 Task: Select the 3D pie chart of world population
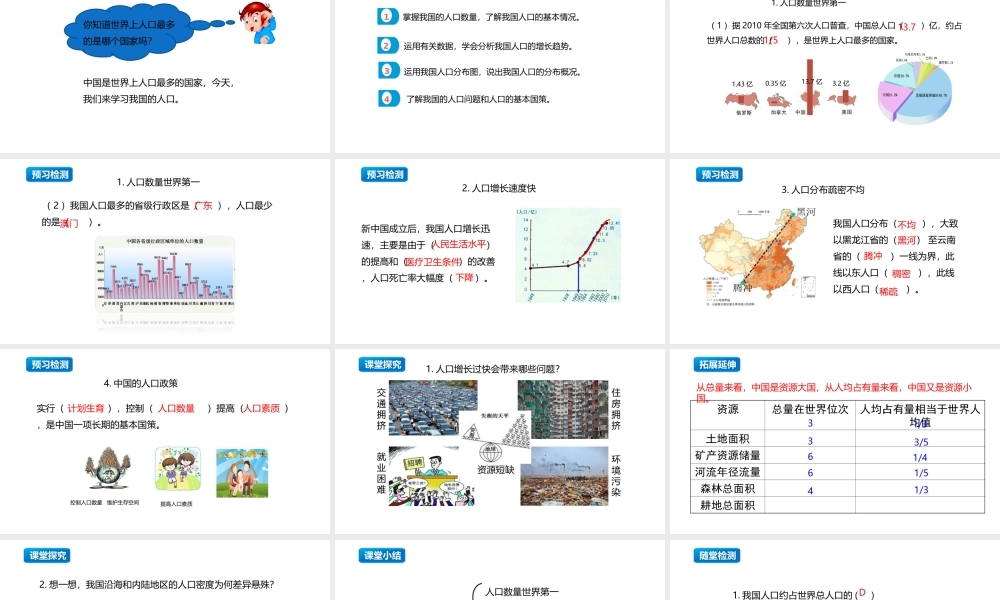coord(915,89)
